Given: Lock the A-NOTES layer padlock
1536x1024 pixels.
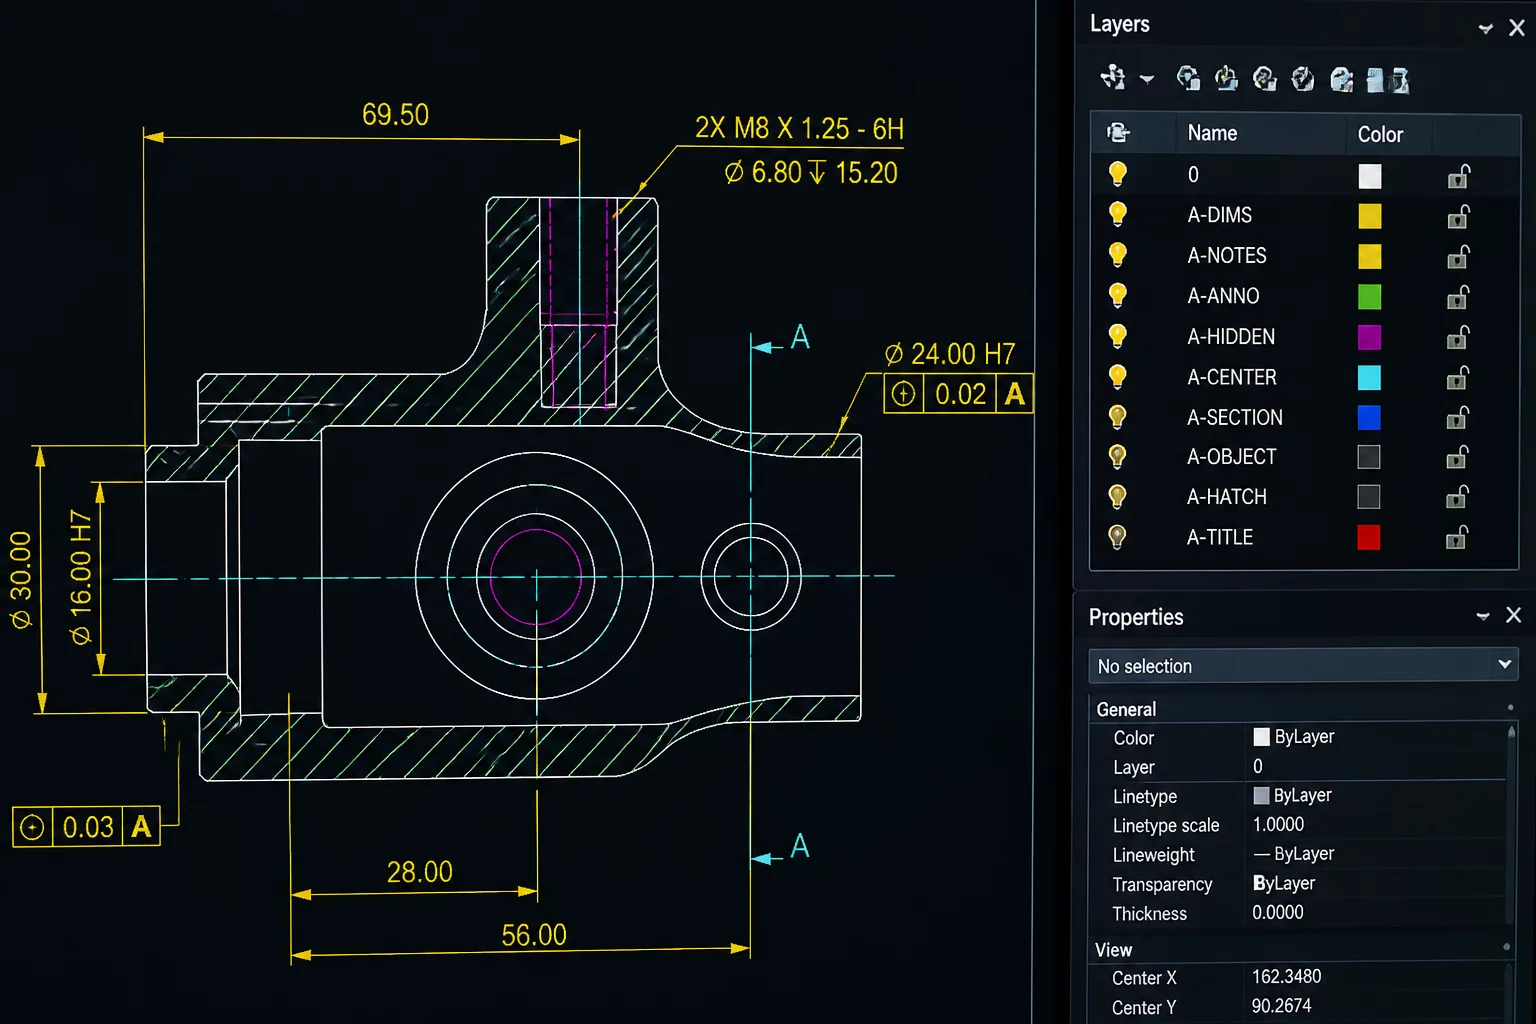Looking at the screenshot, I should click(x=1458, y=257).
